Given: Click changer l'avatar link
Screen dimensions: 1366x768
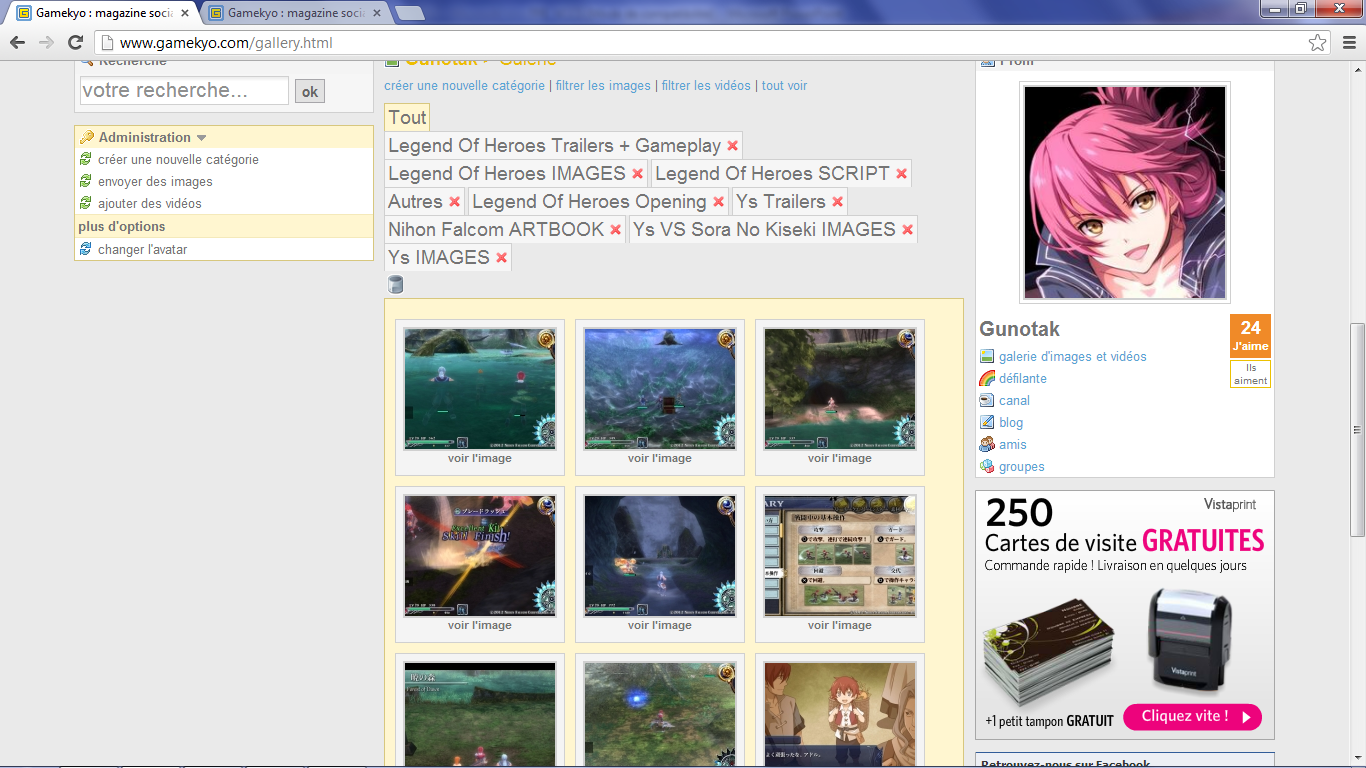Looking at the screenshot, I should 142,249.
